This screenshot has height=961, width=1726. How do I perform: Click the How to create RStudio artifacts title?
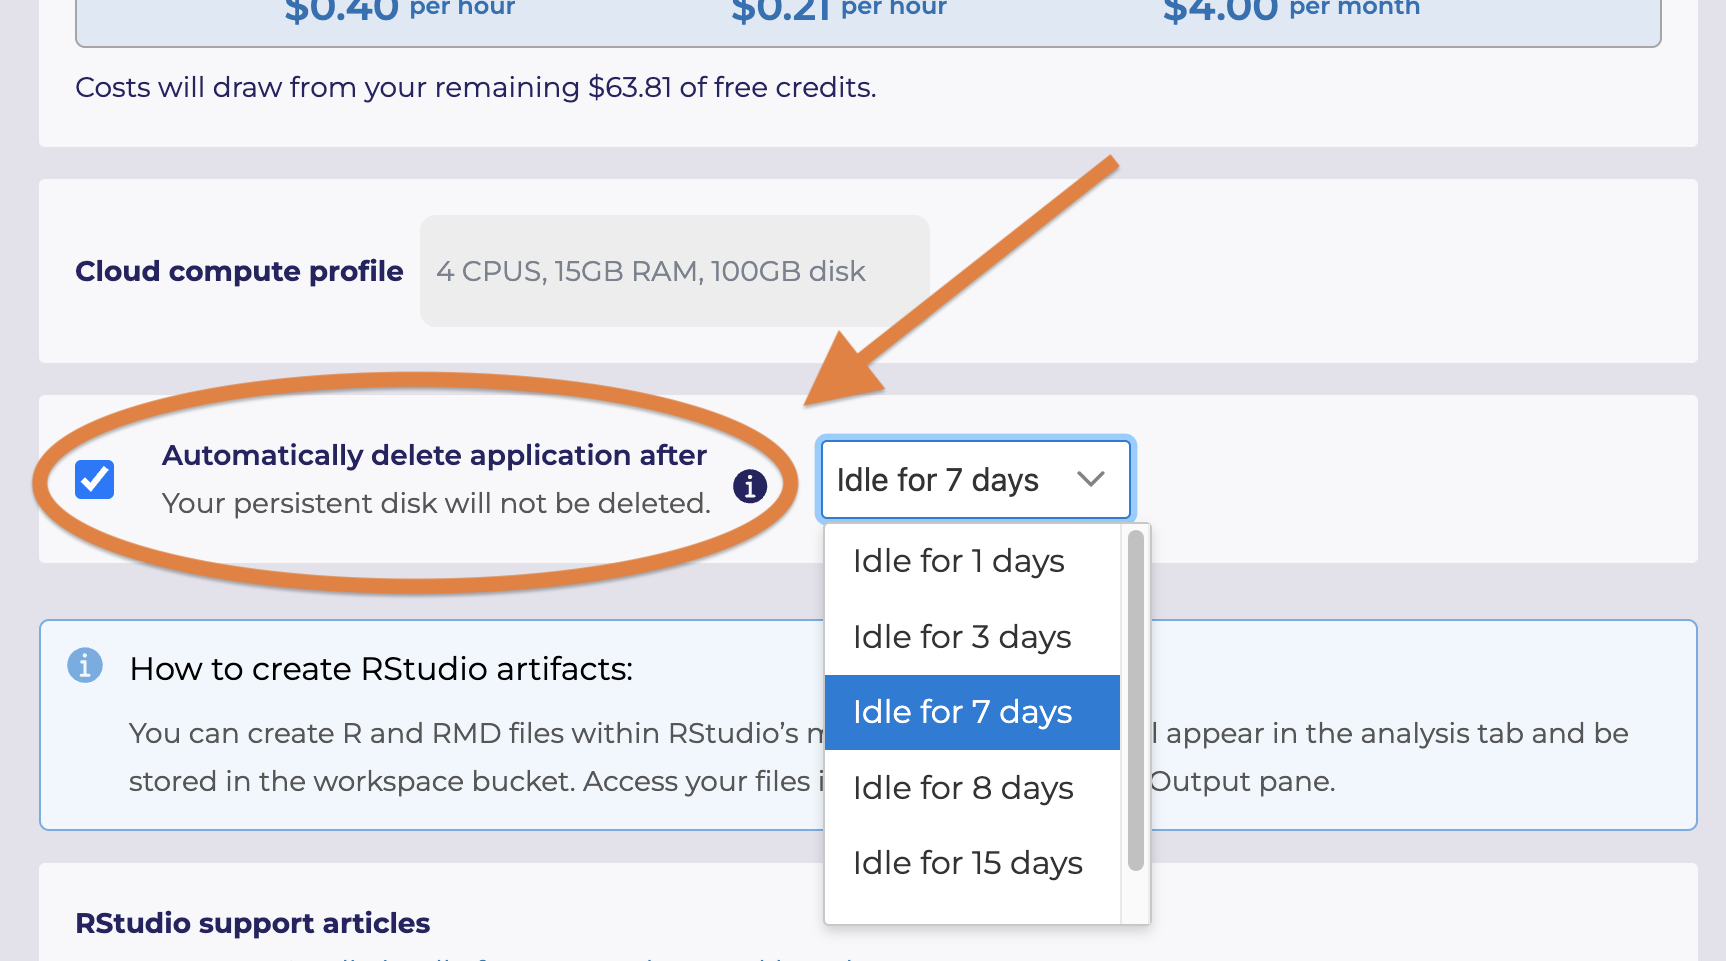[381, 668]
